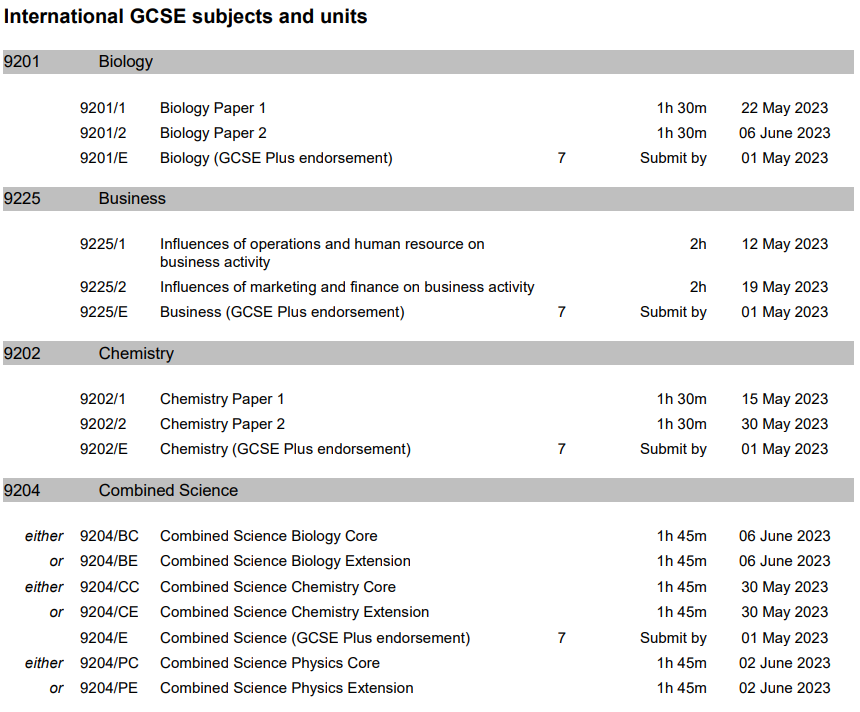The height and width of the screenshot is (712, 860).
Task: Click the 19 May 2023 date
Action: (785, 287)
